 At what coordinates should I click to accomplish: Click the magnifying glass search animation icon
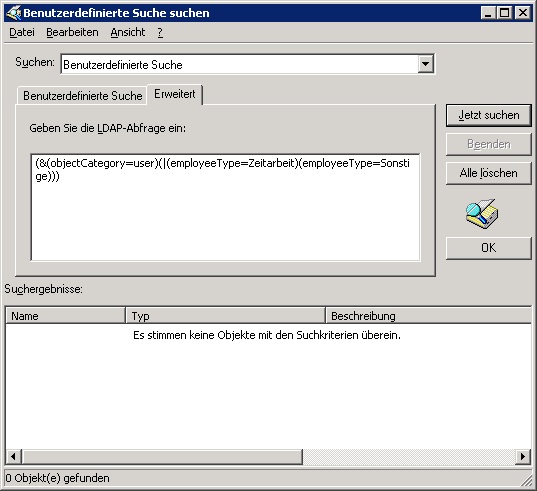pyautogui.click(x=482, y=214)
